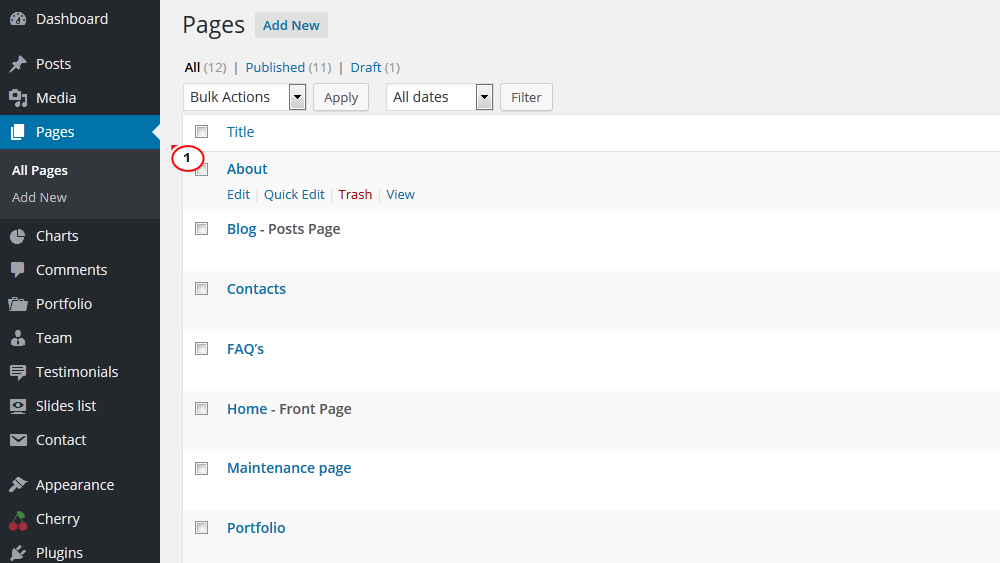Click the Team person icon
Screen dimensions: 1000x563
(x=18, y=338)
